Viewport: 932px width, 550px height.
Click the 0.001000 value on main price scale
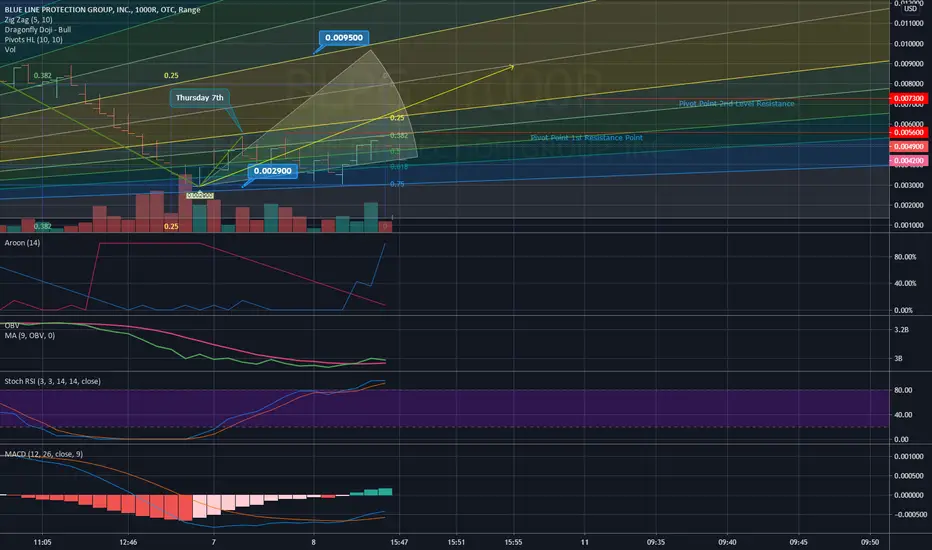(909, 225)
